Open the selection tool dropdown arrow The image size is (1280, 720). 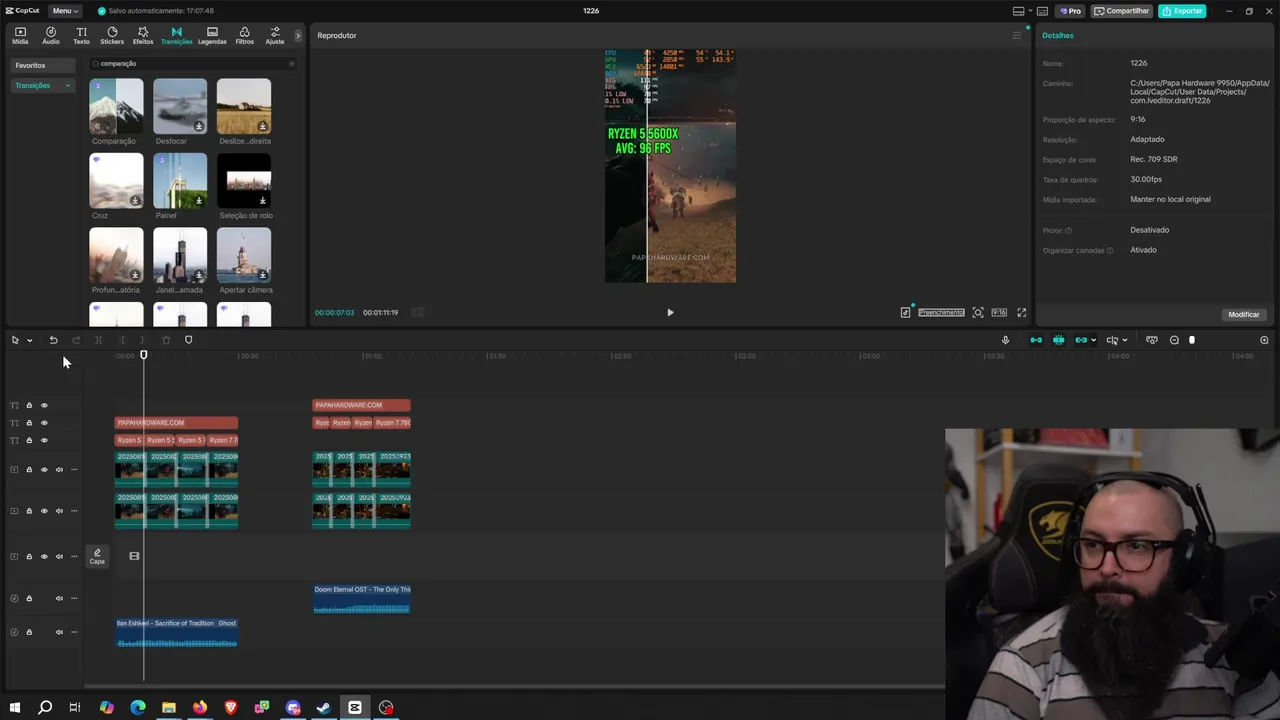click(30, 340)
